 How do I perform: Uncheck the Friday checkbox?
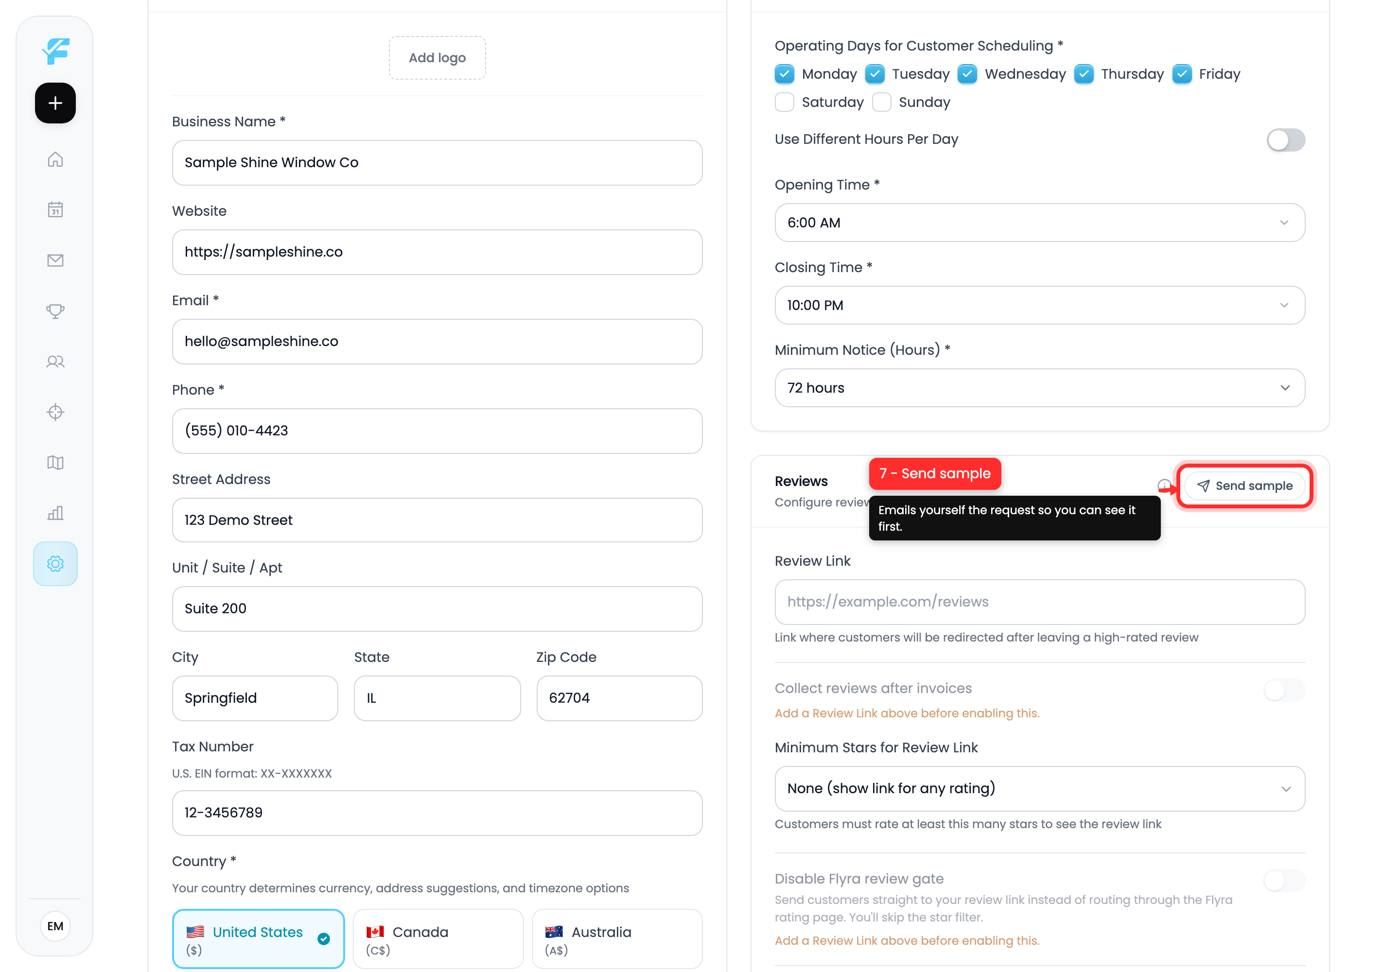coord(1182,74)
